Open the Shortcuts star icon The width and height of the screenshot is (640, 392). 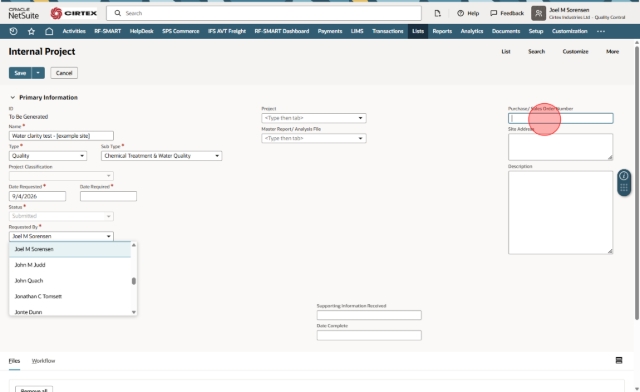(31, 31)
